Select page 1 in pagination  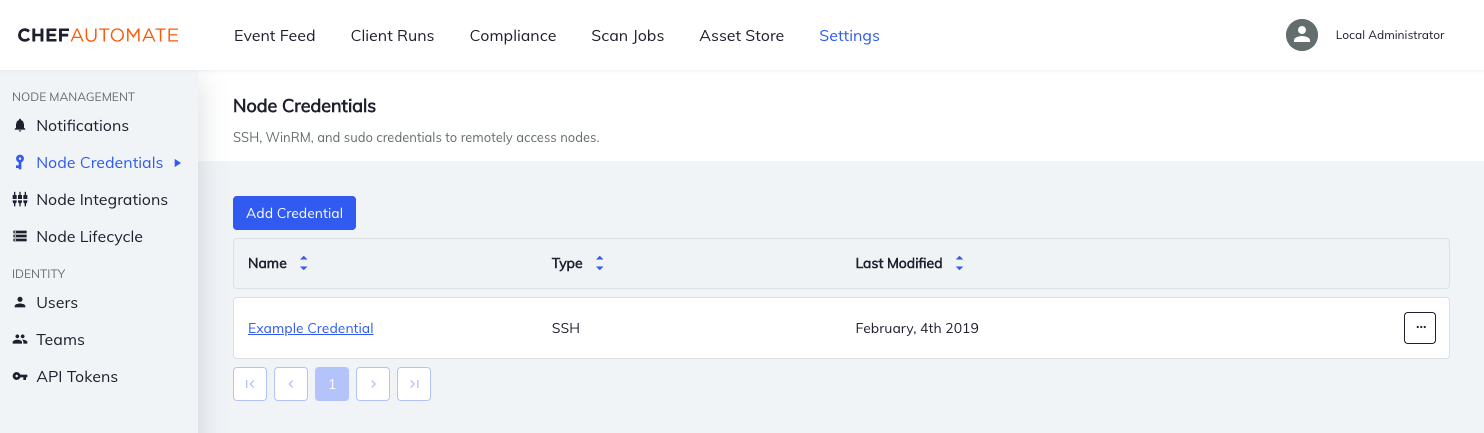[x=332, y=384]
